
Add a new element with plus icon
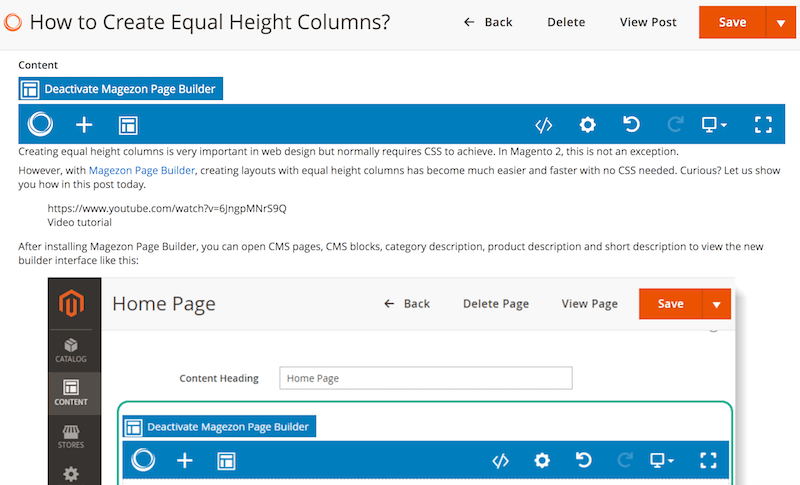click(84, 125)
